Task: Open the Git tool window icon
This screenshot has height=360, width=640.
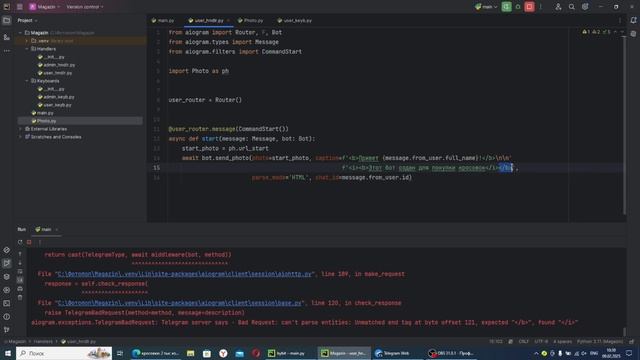Action: [x=7, y=329]
